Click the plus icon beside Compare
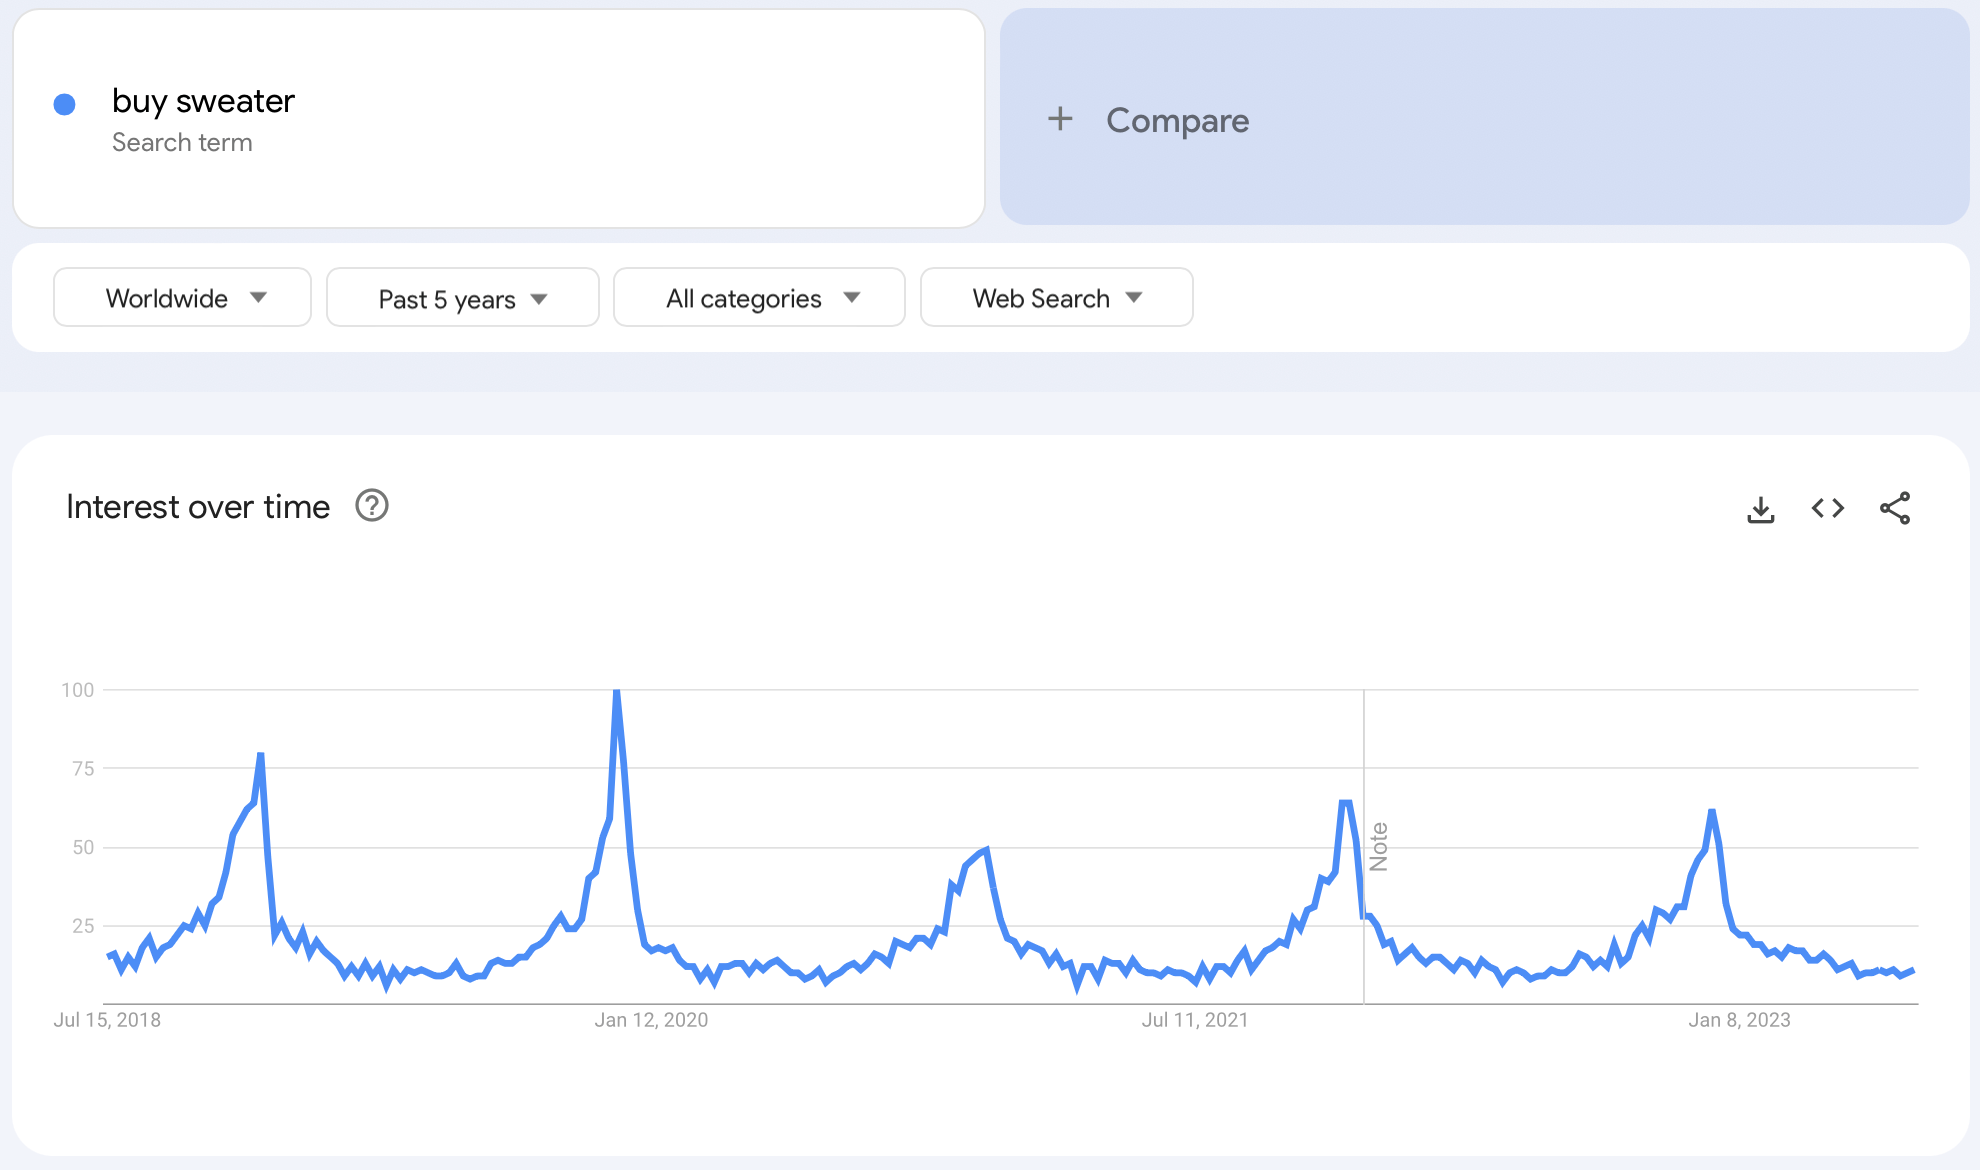The height and width of the screenshot is (1170, 1980). tap(1060, 120)
